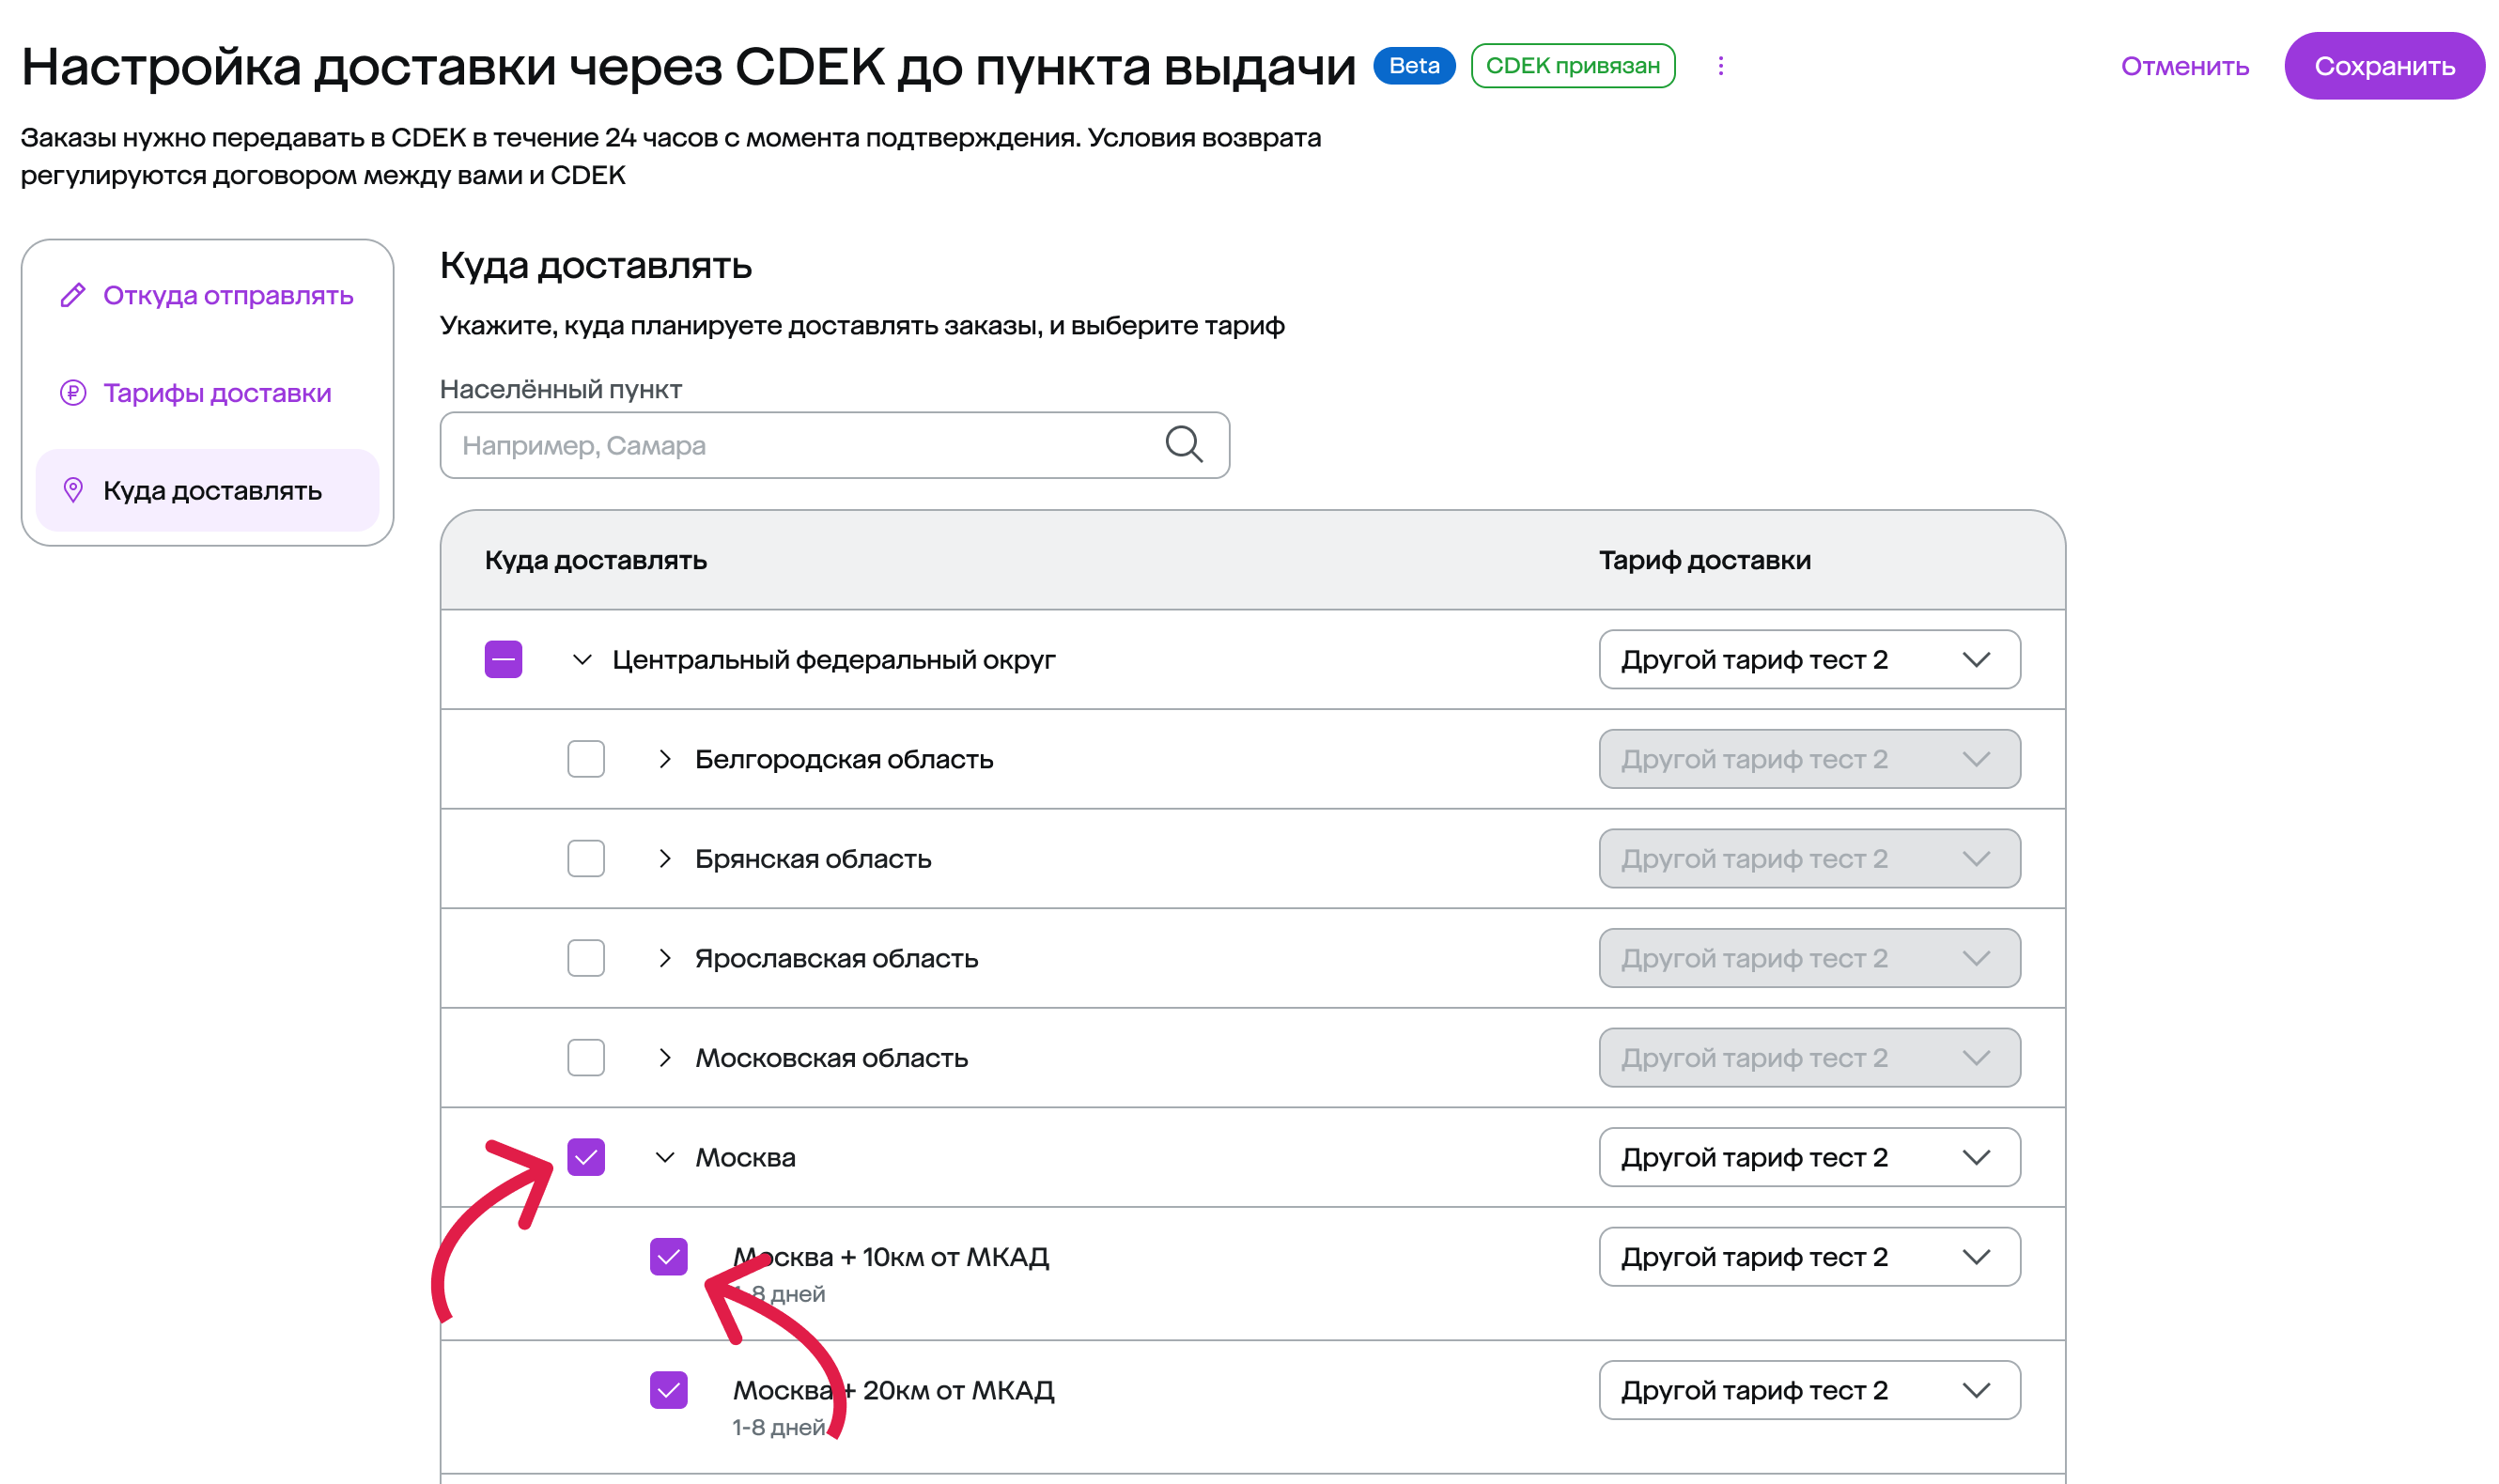Click the search magnifier icon
The height and width of the screenshot is (1484, 2499).
point(1183,444)
